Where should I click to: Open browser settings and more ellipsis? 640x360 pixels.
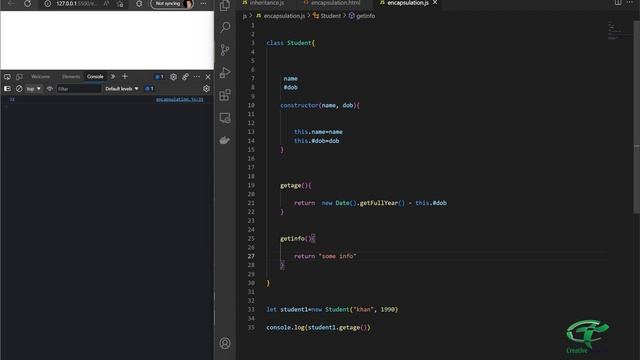point(203,4)
